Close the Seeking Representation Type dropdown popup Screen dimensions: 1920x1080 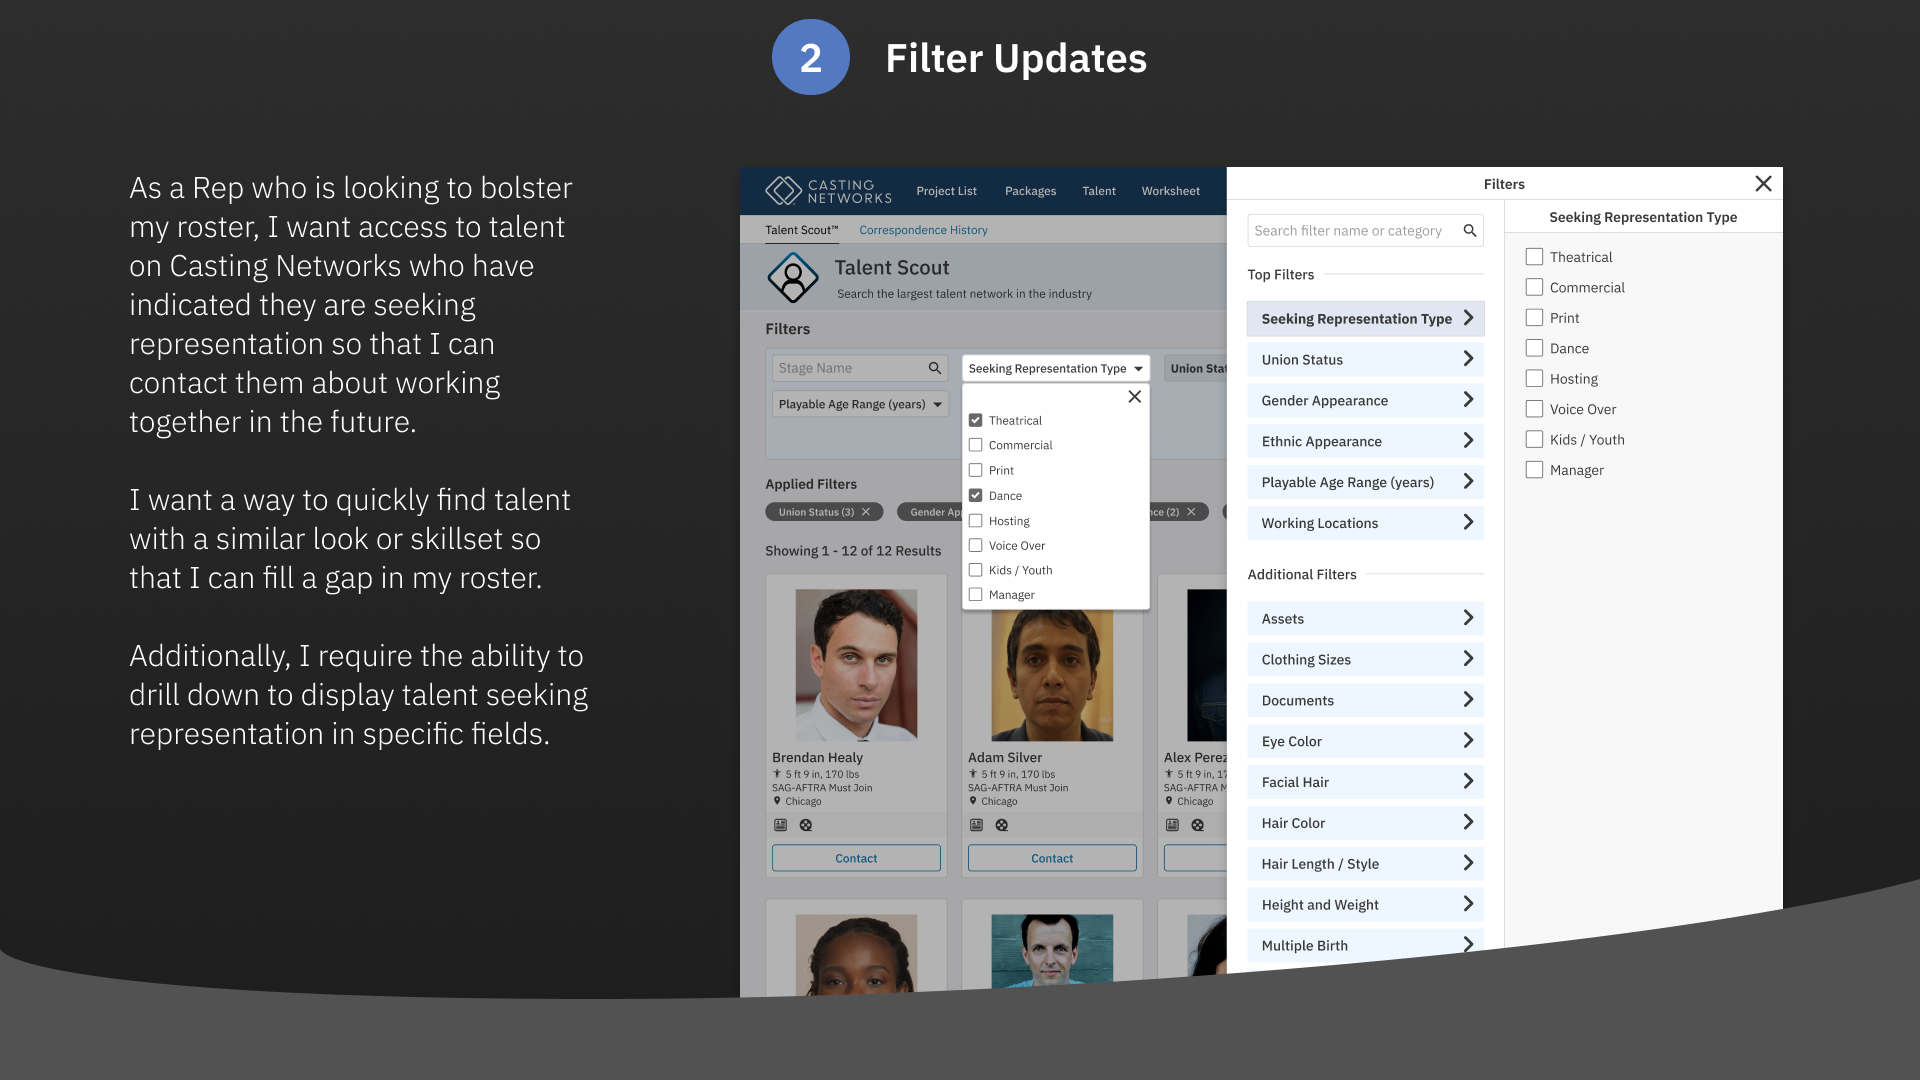pyautogui.click(x=1134, y=397)
